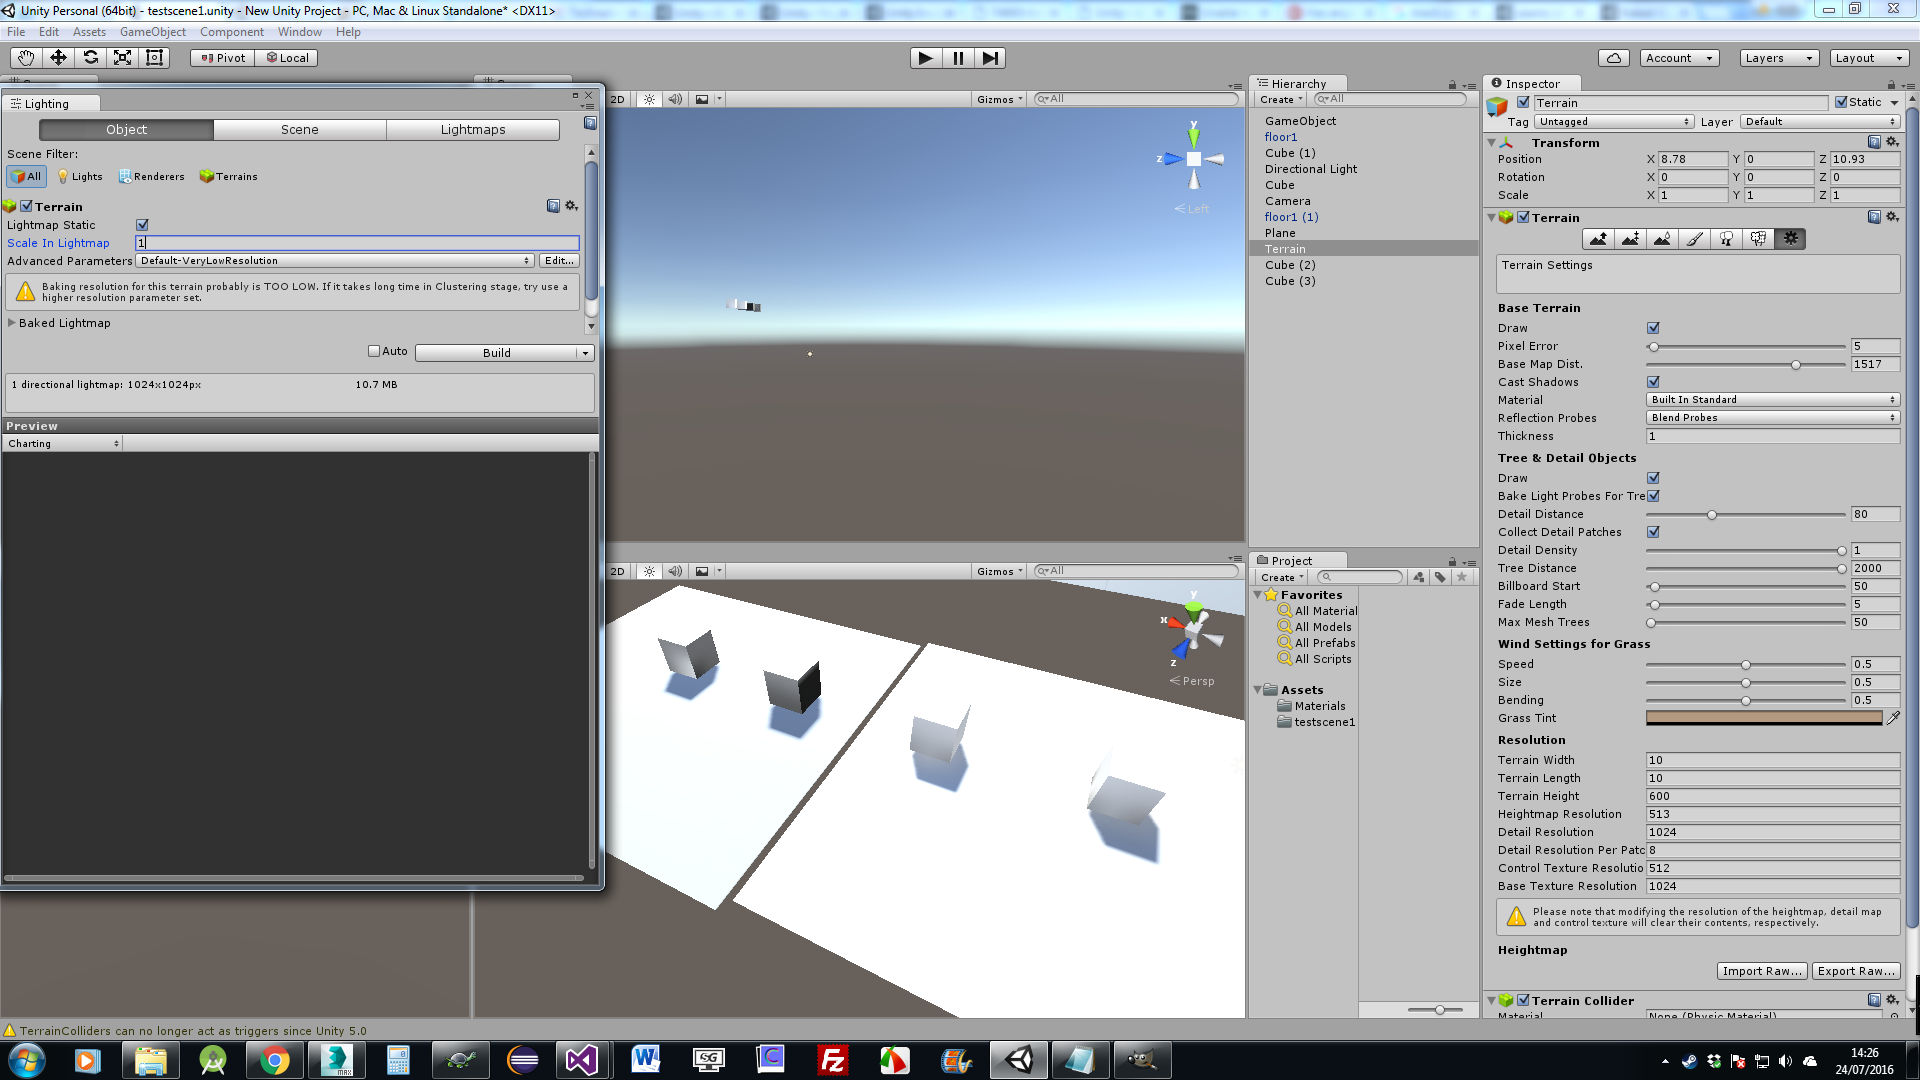Select Place Trees terrain tool
The height and width of the screenshot is (1080, 1920).
tap(1726, 239)
